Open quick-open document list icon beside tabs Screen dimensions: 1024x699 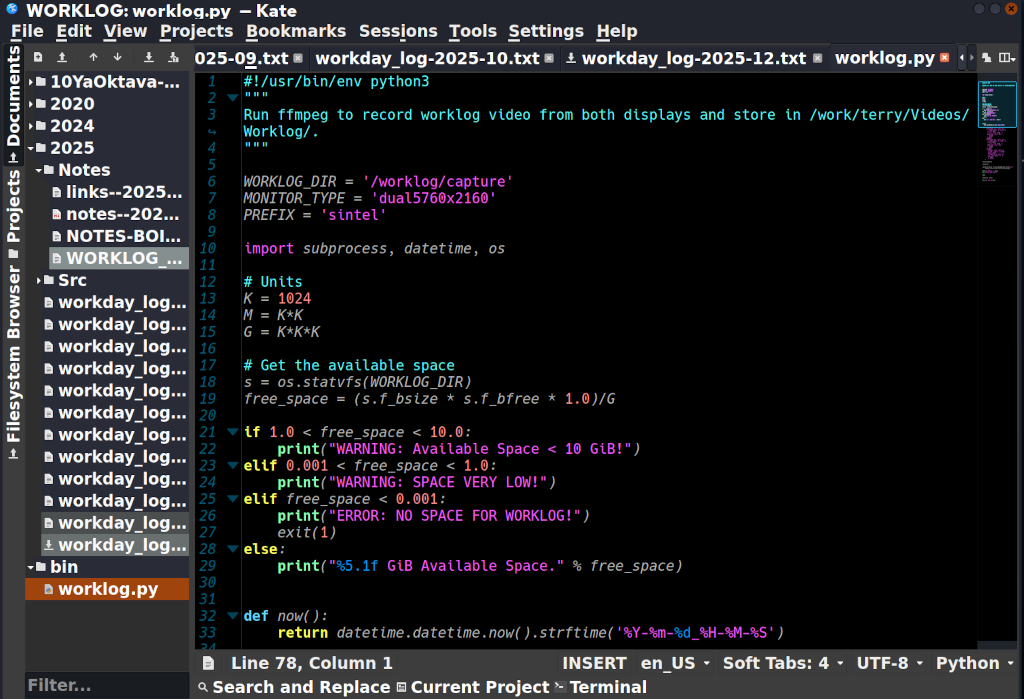[x=986, y=58]
